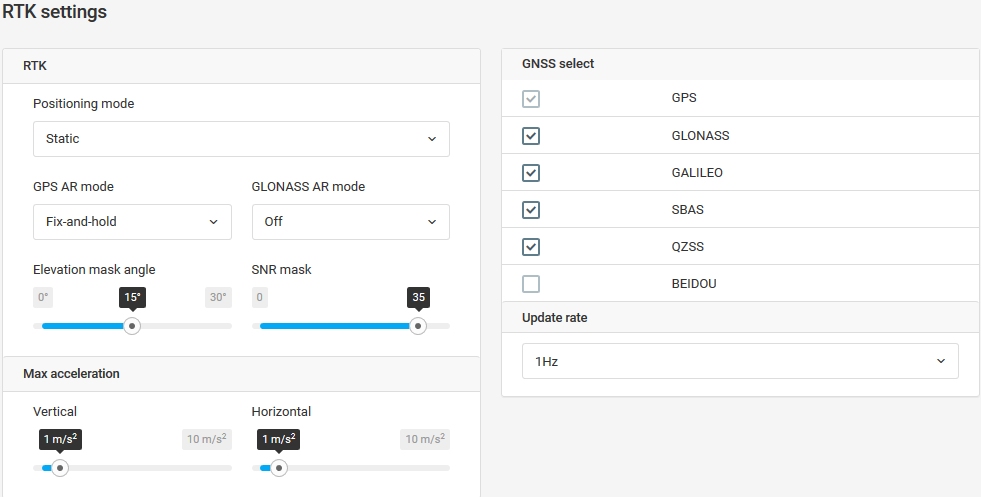Click the greyed GPS checkbox
The image size is (981, 497).
(531, 99)
